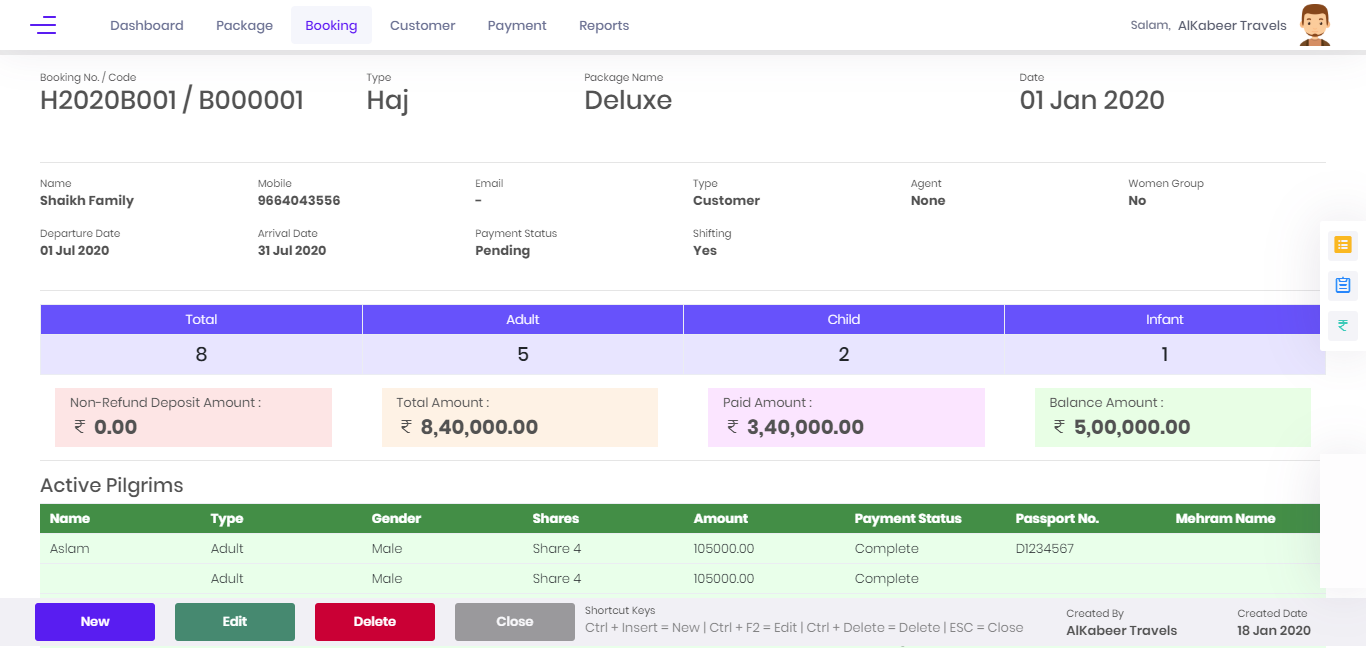Click the green Edit button
The image size is (1366, 648).
(235, 621)
